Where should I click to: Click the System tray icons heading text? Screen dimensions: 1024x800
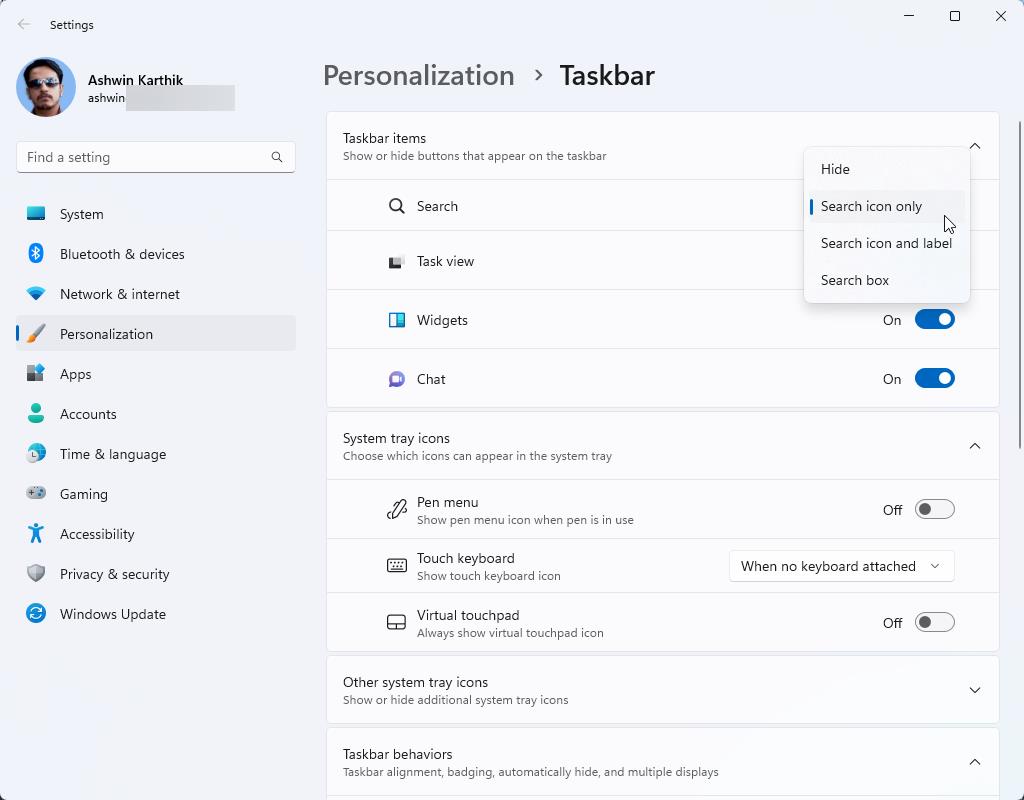(x=396, y=438)
